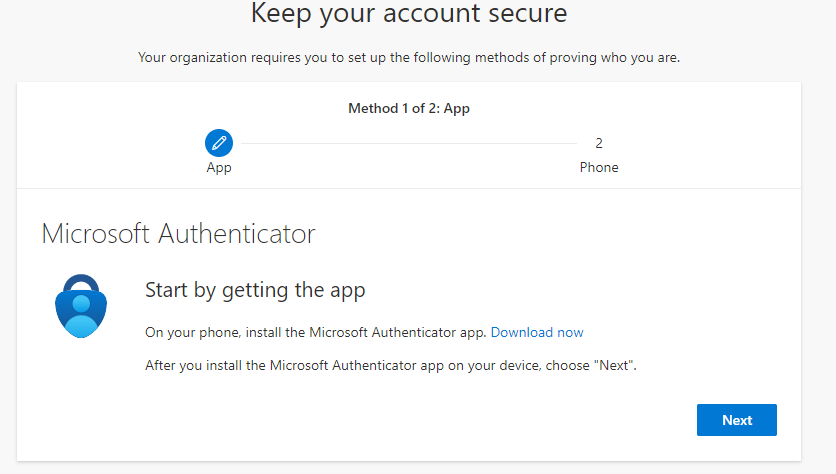Screen dimensions: 836x474
Task: Click the organization requirement description sentence
Action: coord(408,58)
